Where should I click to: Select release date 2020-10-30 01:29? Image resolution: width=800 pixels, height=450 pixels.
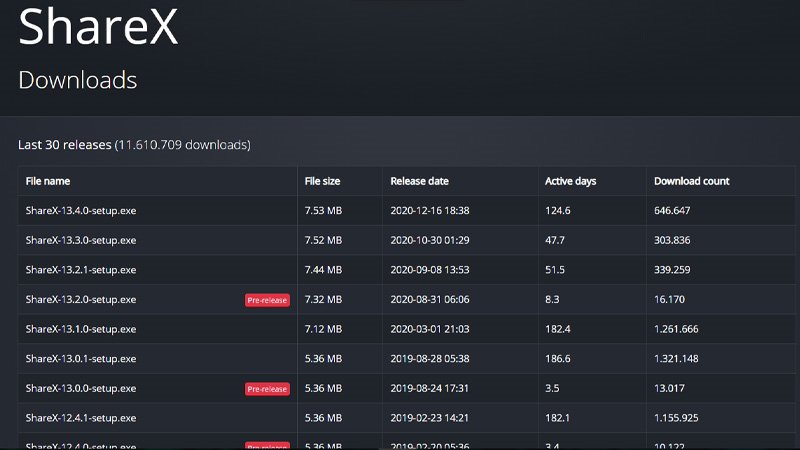pos(430,240)
